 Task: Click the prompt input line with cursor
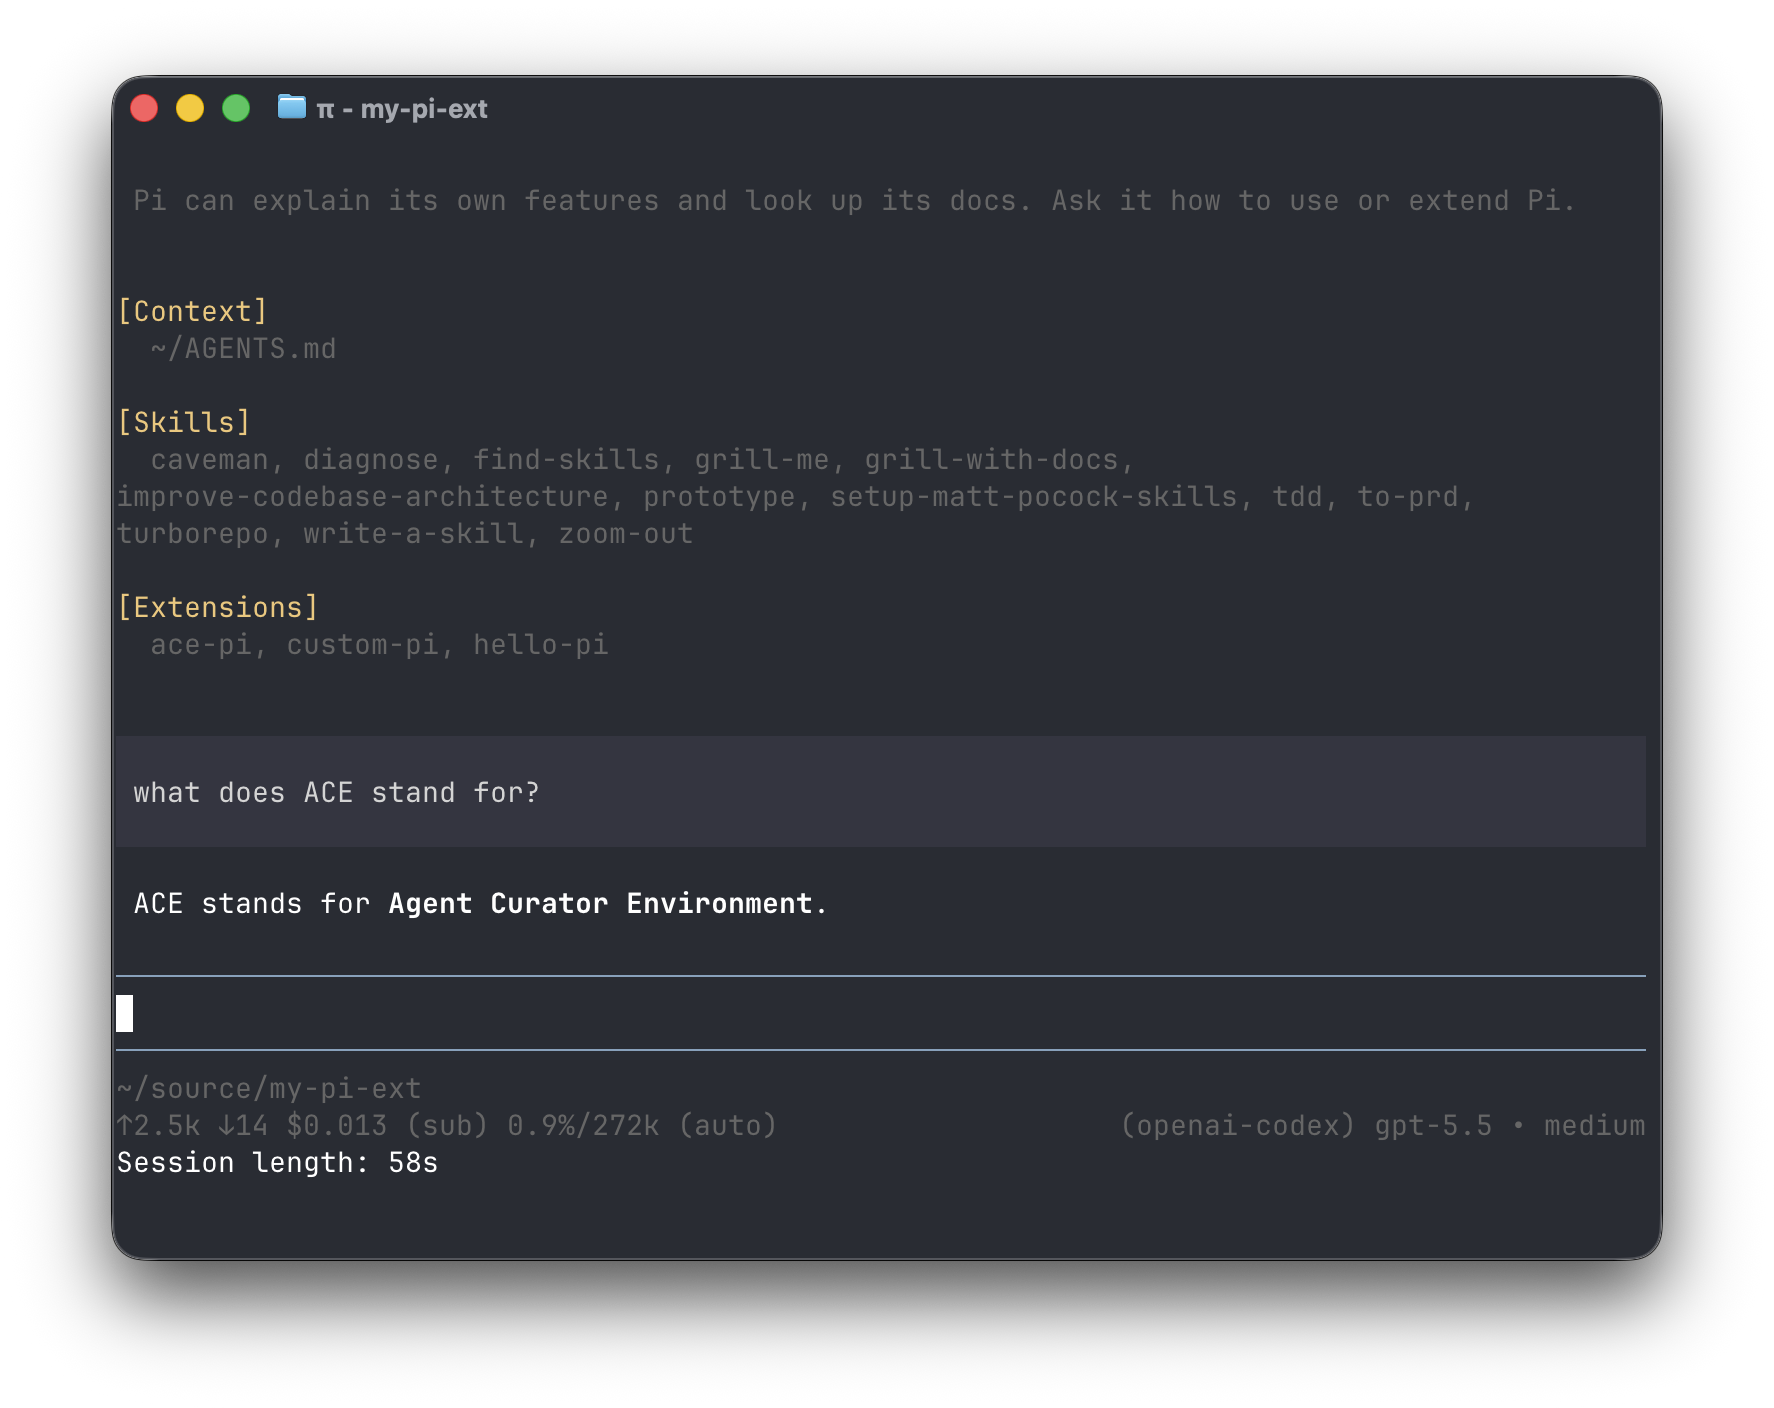pyautogui.click(x=880, y=1013)
